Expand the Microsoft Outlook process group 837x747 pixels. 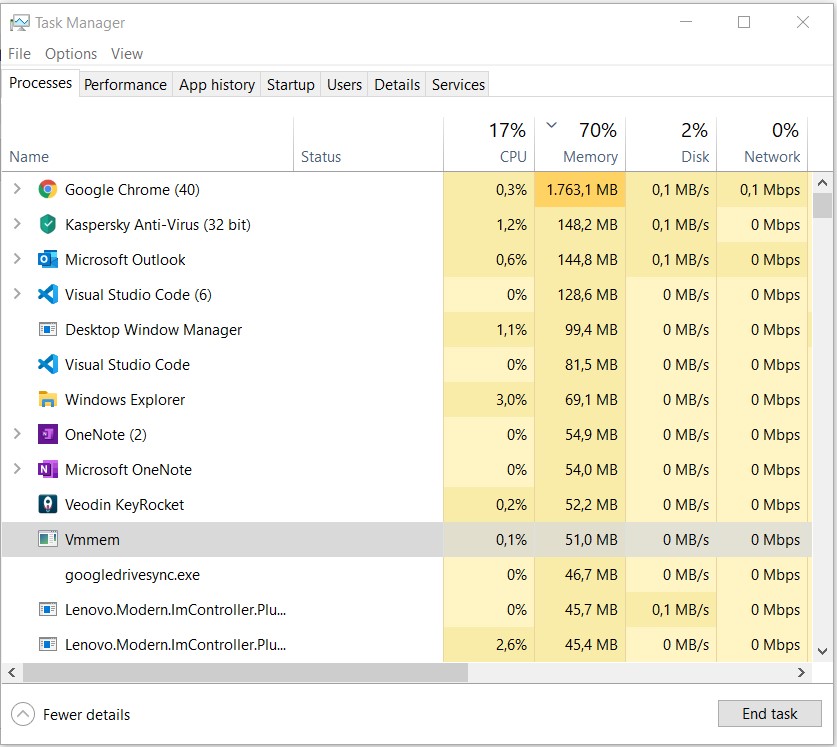pos(17,259)
